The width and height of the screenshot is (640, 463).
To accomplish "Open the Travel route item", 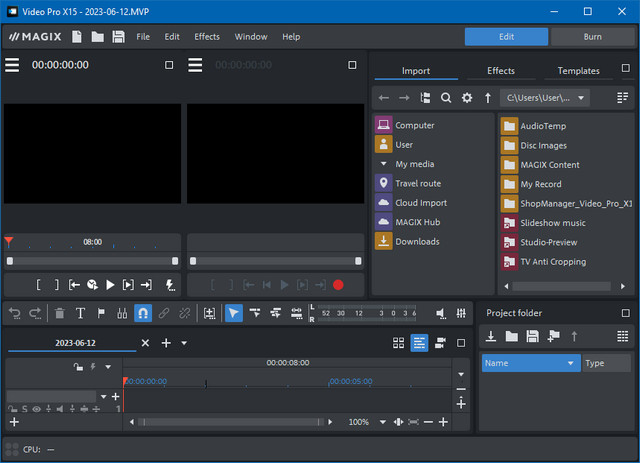I will [417, 183].
